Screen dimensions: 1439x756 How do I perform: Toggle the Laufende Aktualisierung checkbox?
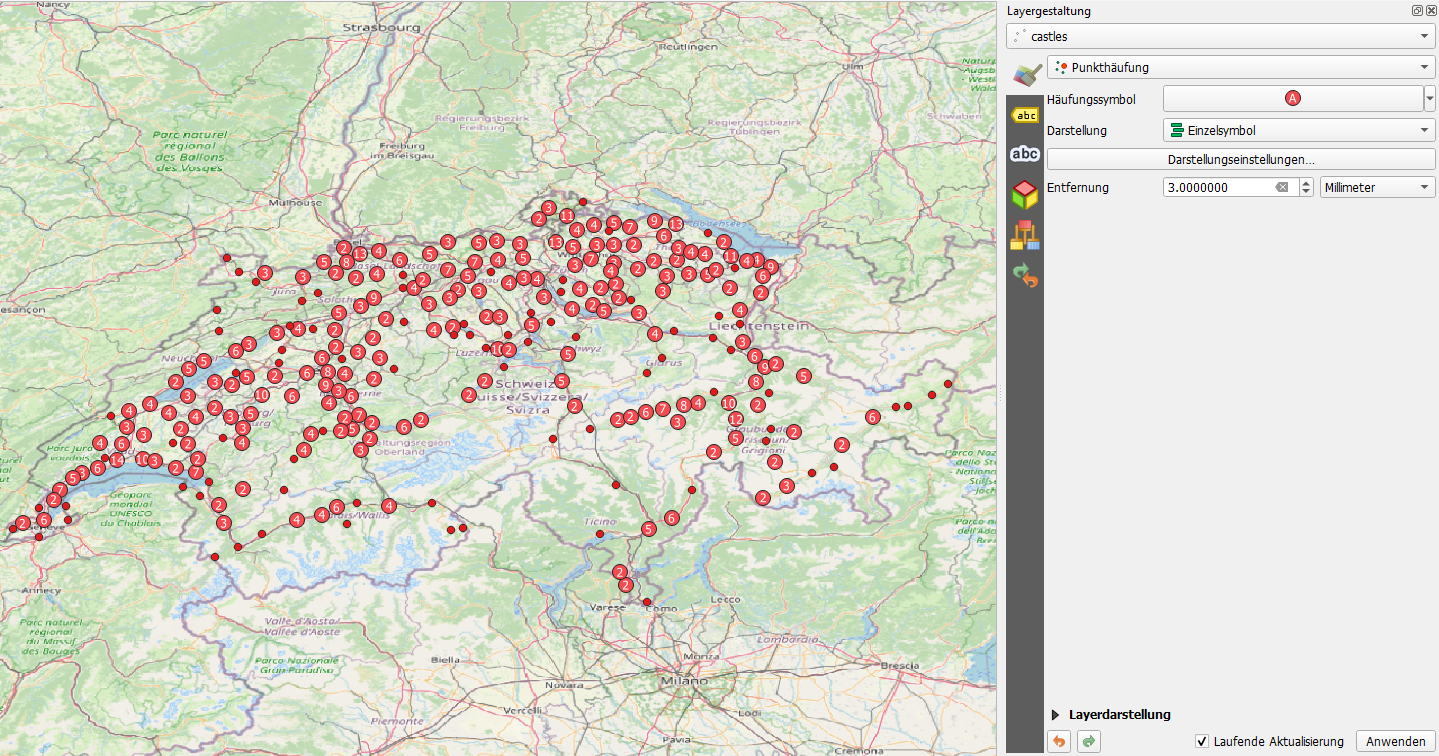[1202, 741]
